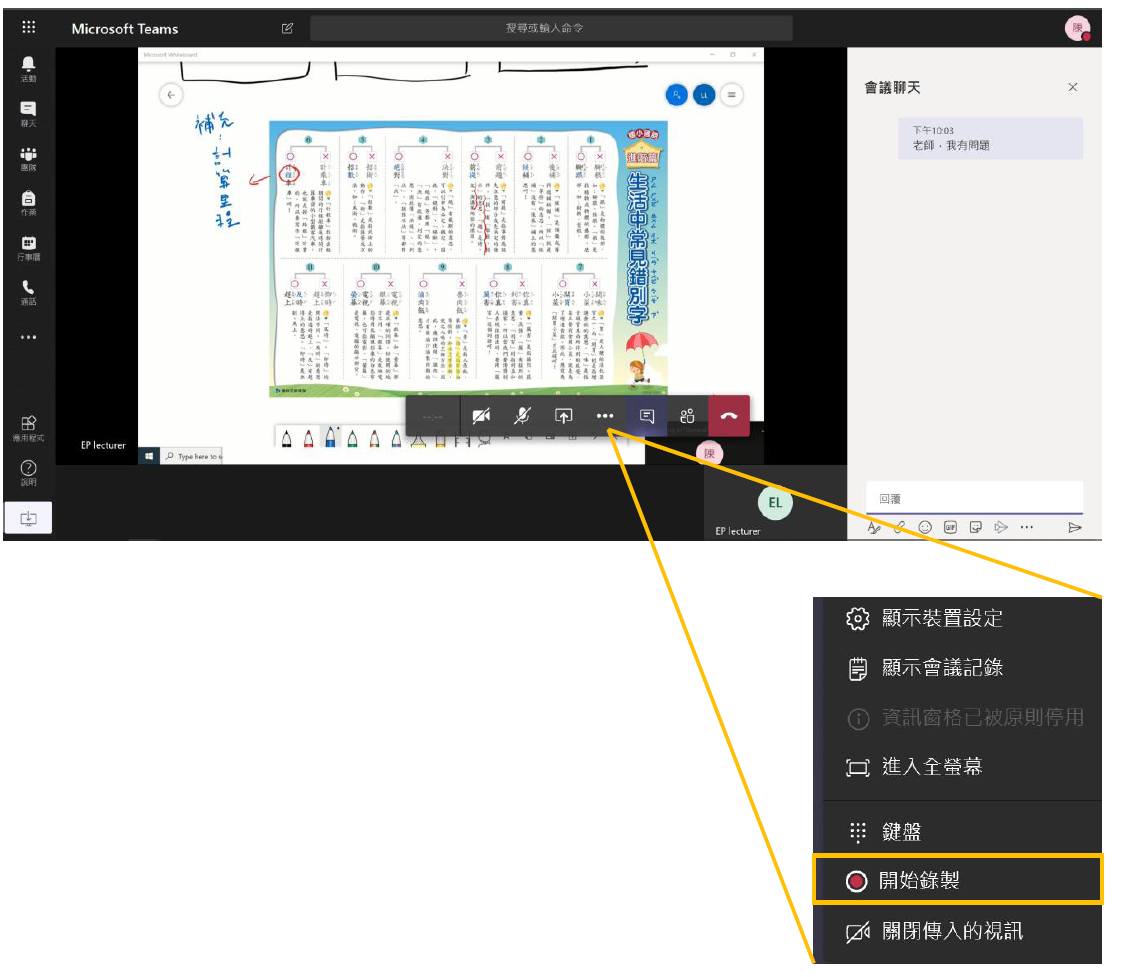Open the Teams section in the sidebar
The image size is (1124, 977).
29,158
